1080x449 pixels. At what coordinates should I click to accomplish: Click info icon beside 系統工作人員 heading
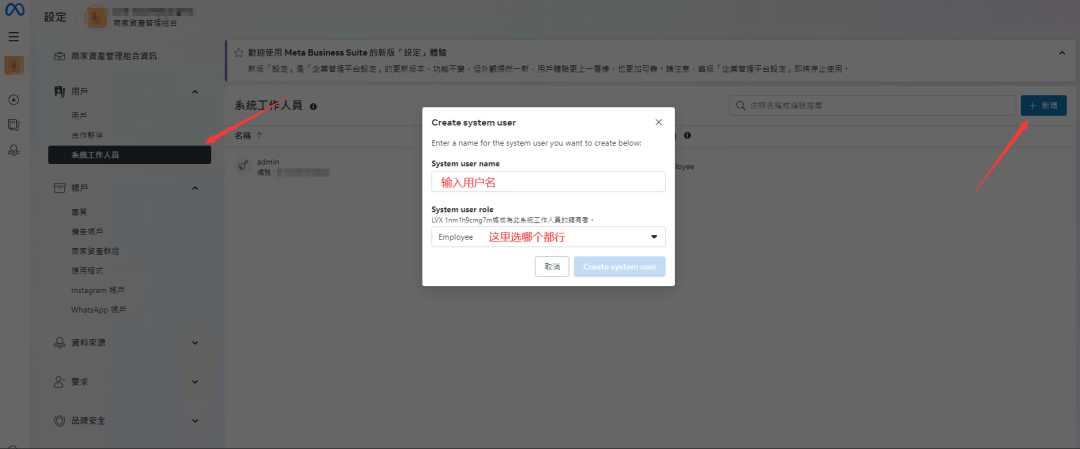tap(313, 107)
